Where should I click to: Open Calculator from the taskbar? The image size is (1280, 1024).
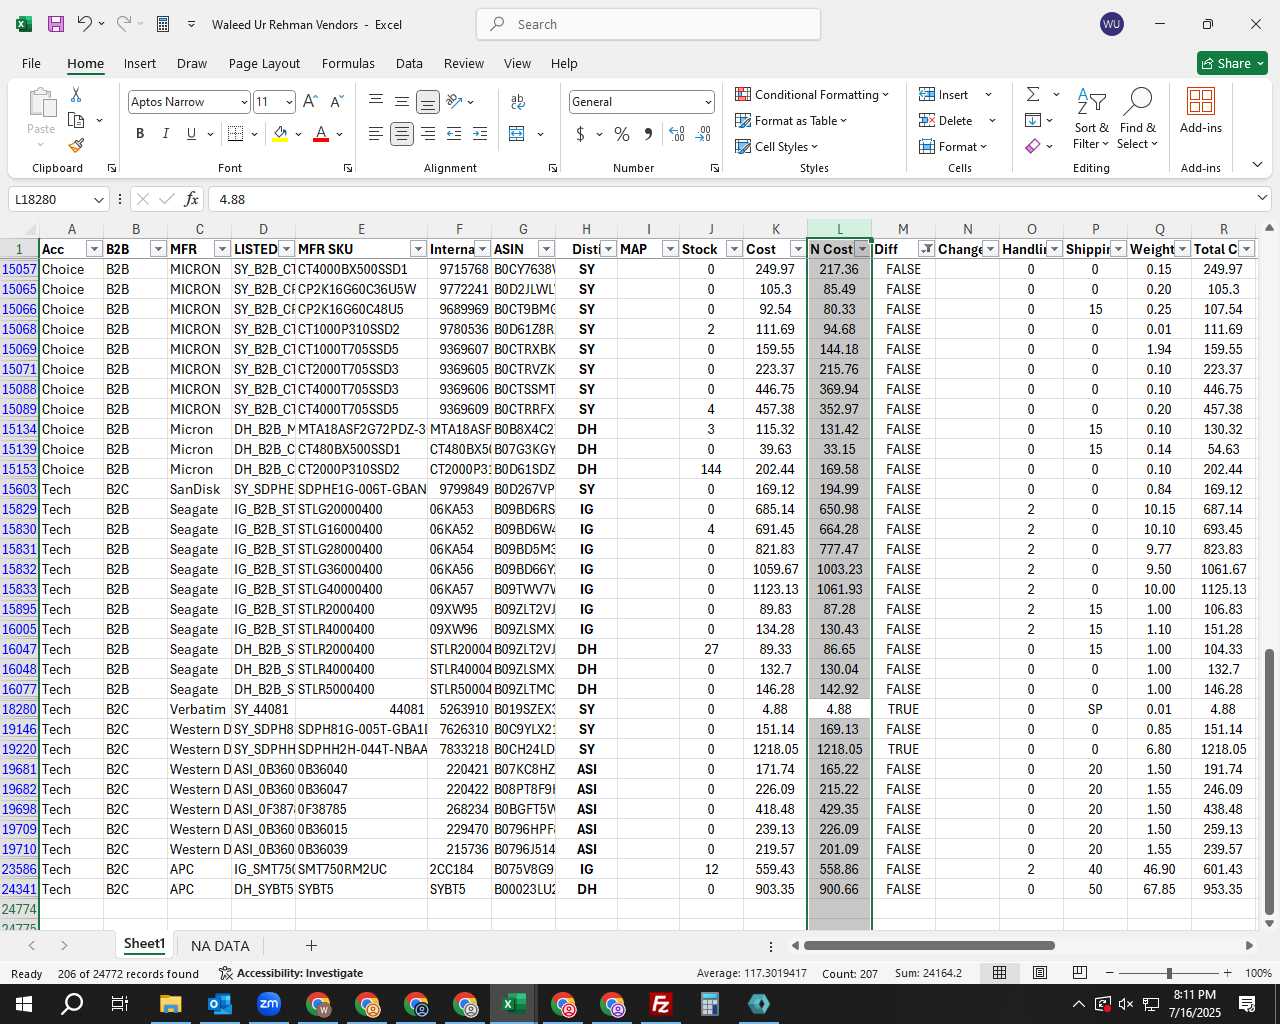[709, 1004]
